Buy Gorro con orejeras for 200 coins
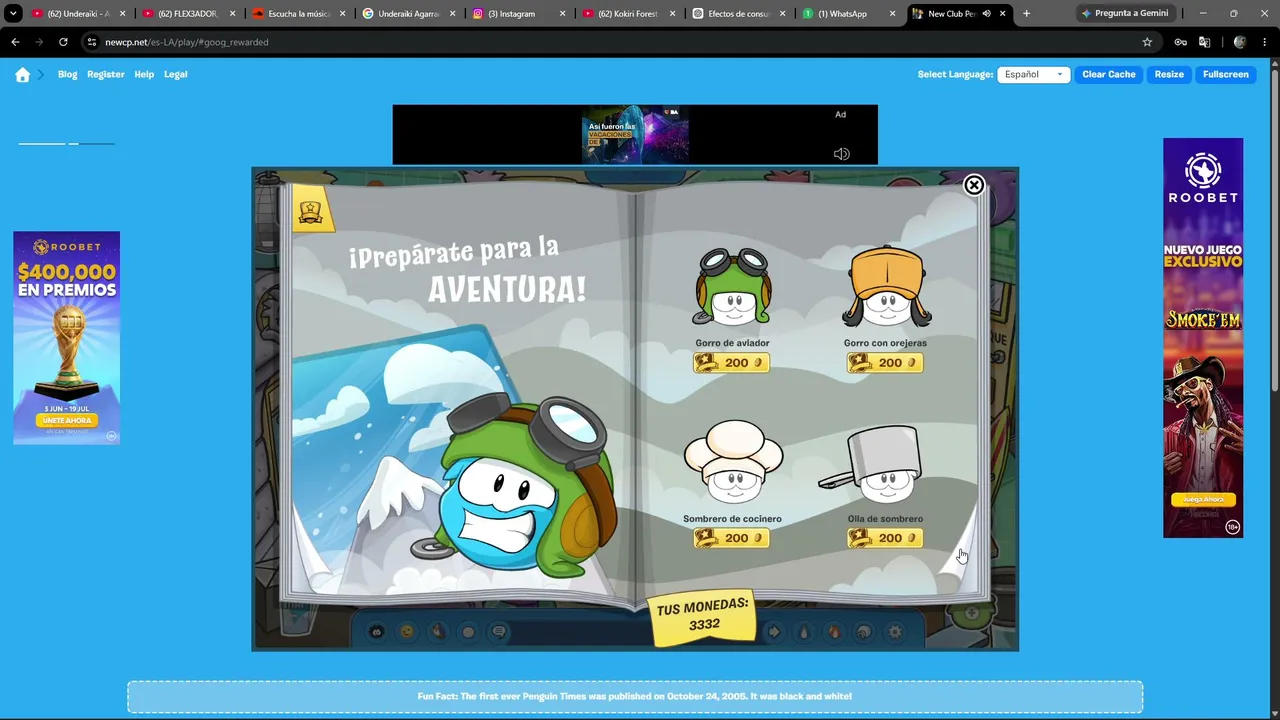 (885, 363)
